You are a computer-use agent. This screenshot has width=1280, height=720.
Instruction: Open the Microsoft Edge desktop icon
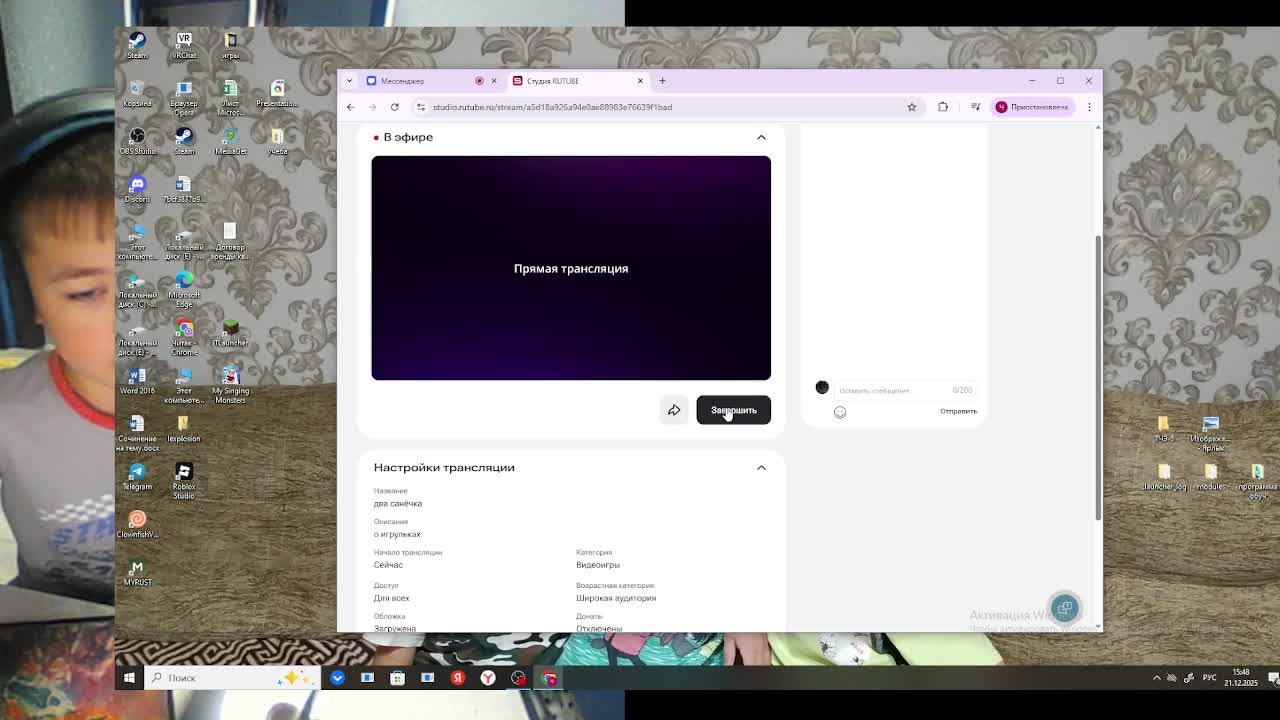click(184, 288)
